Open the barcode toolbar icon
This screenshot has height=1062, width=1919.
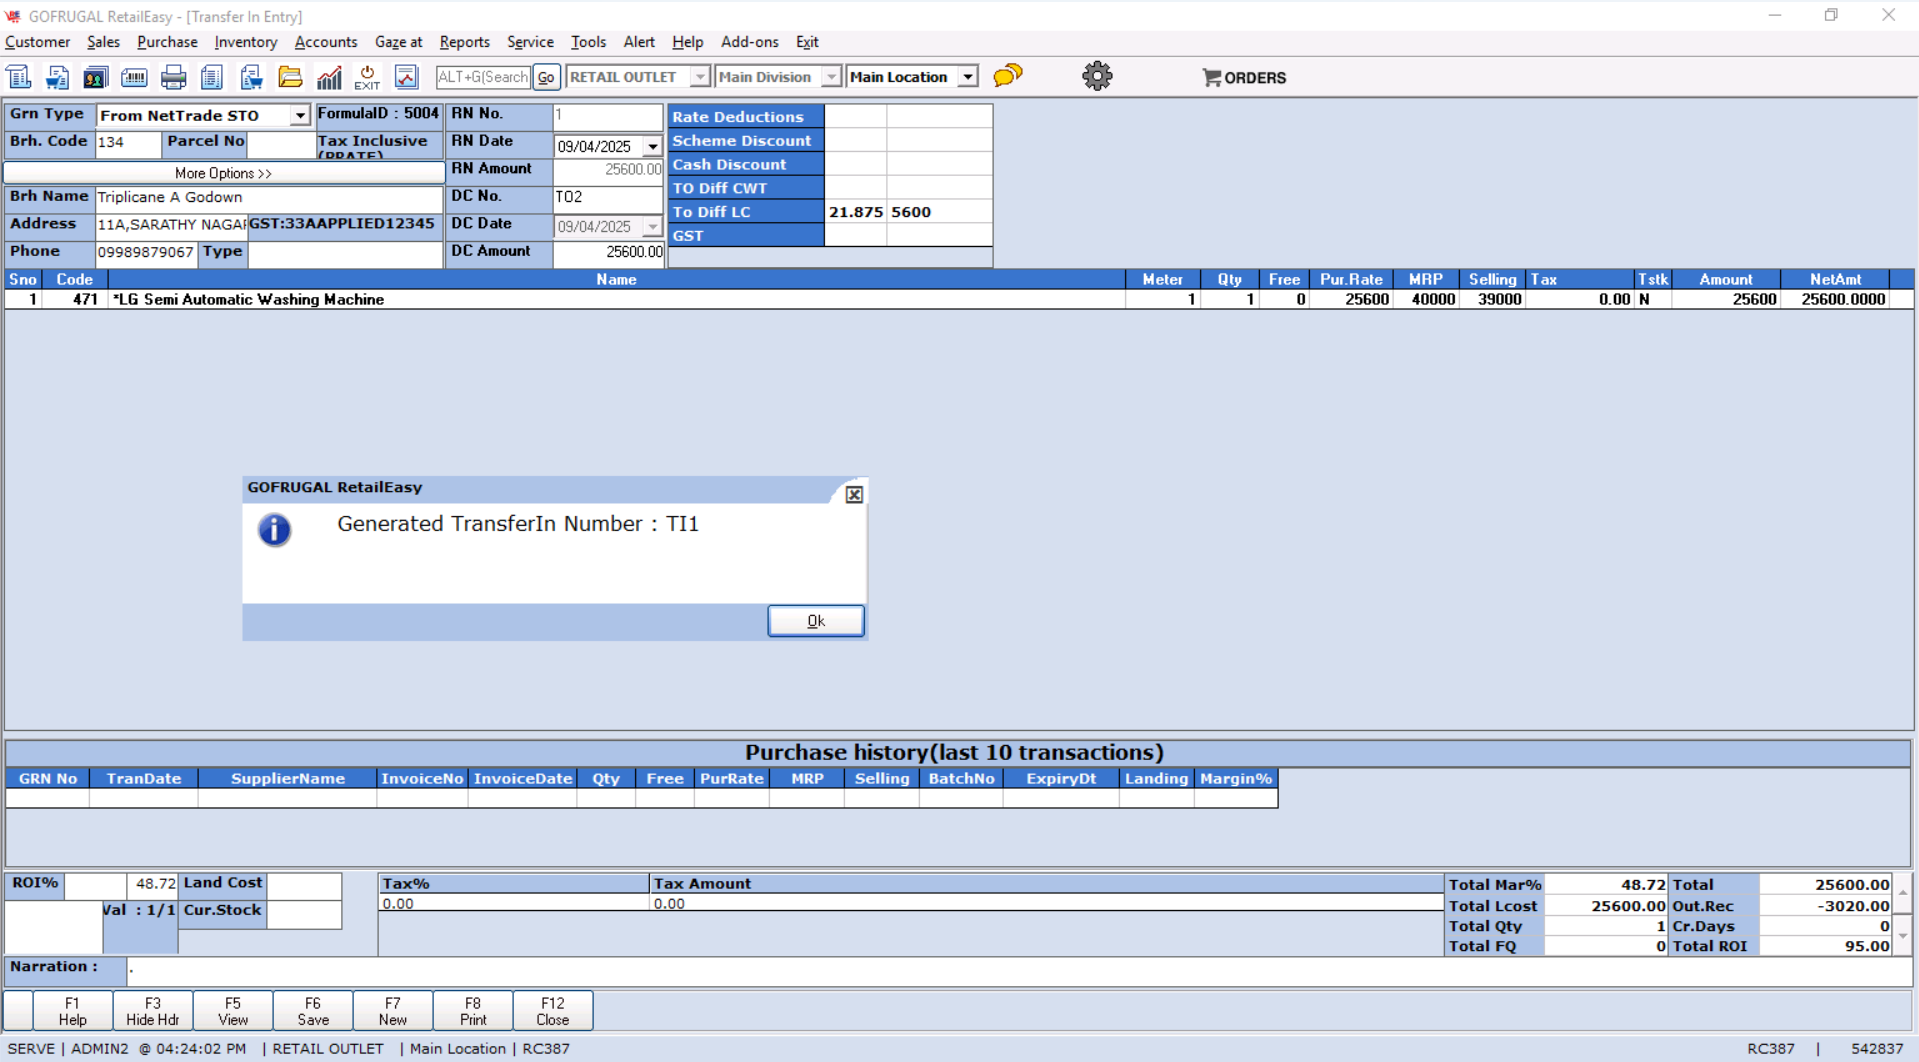coord(134,77)
